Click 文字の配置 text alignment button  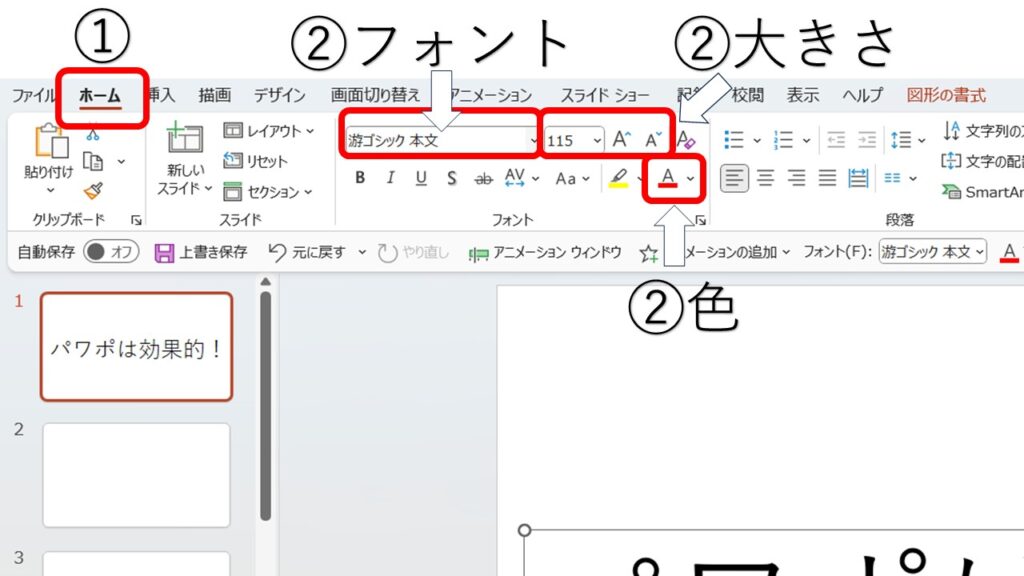click(x=982, y=161)
